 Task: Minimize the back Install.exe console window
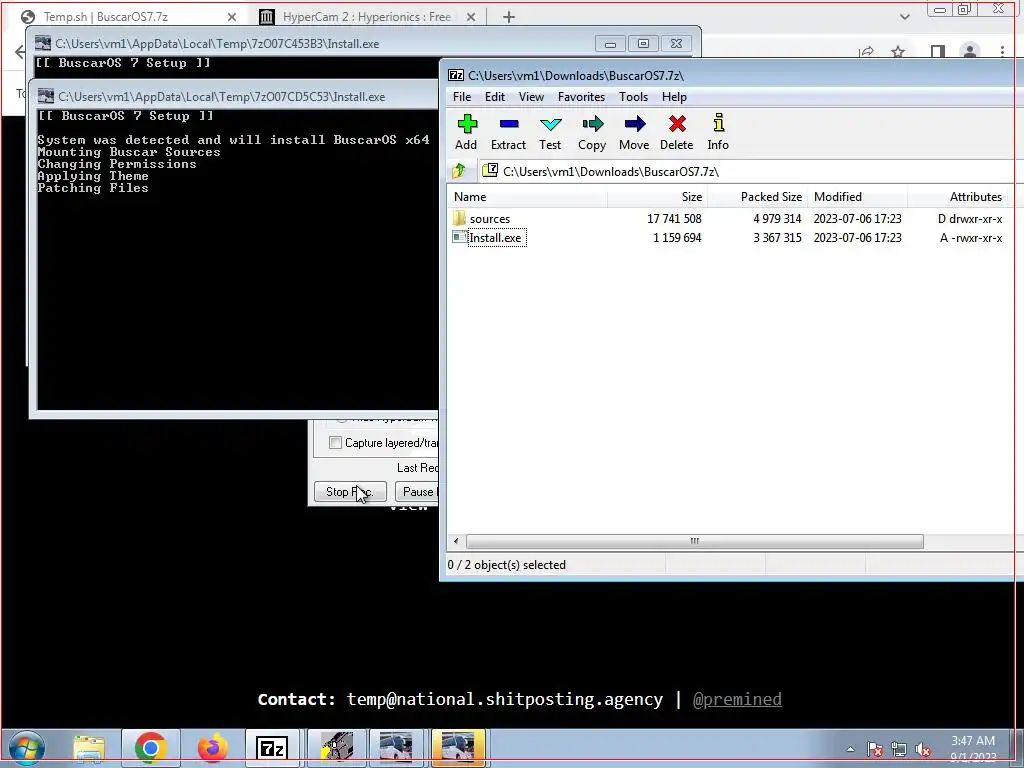(610, 44)
